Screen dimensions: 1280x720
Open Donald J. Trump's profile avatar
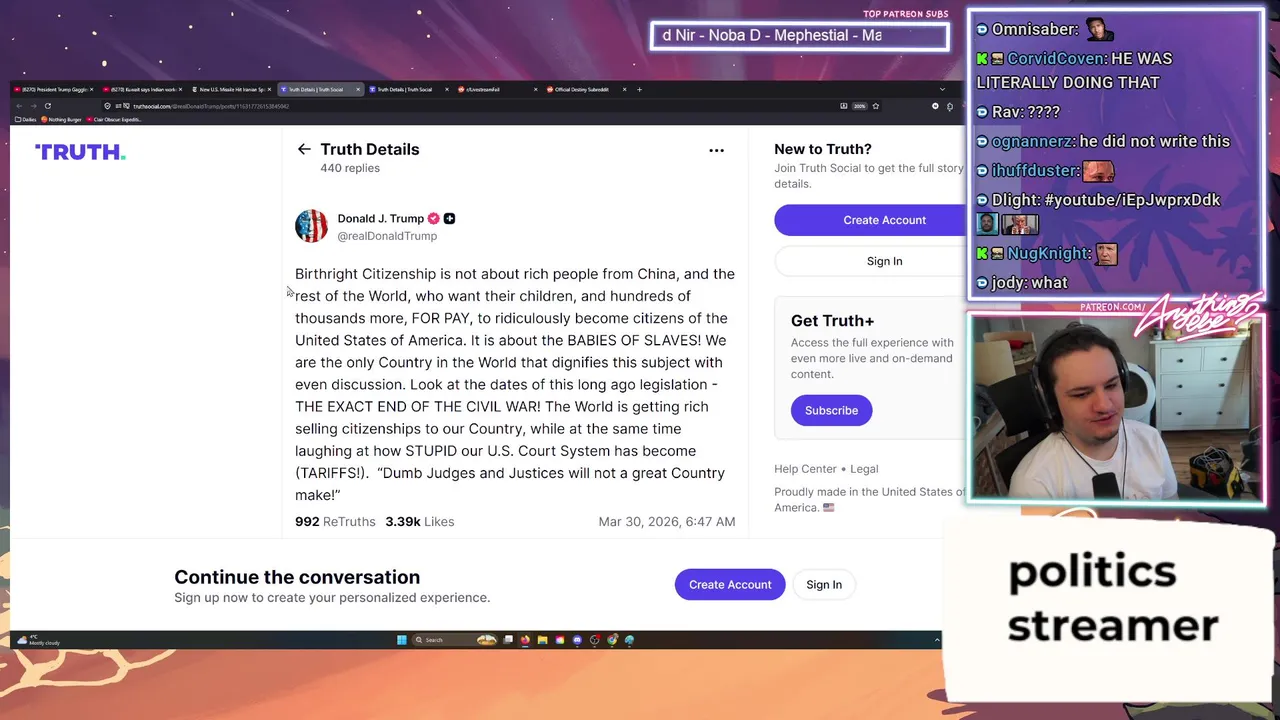point(311,226)
